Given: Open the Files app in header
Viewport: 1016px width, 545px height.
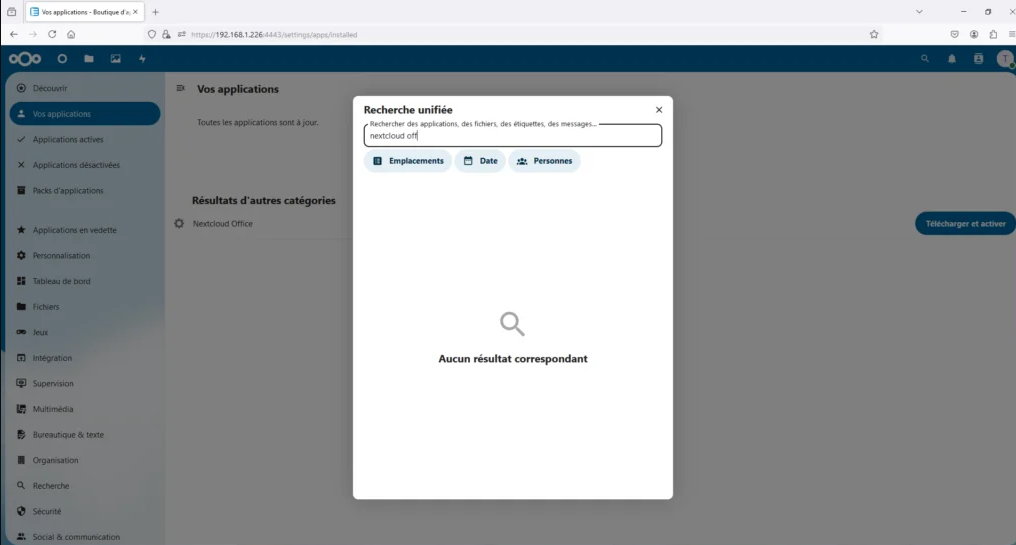Looking at the screenshot, I should [89, 59].
